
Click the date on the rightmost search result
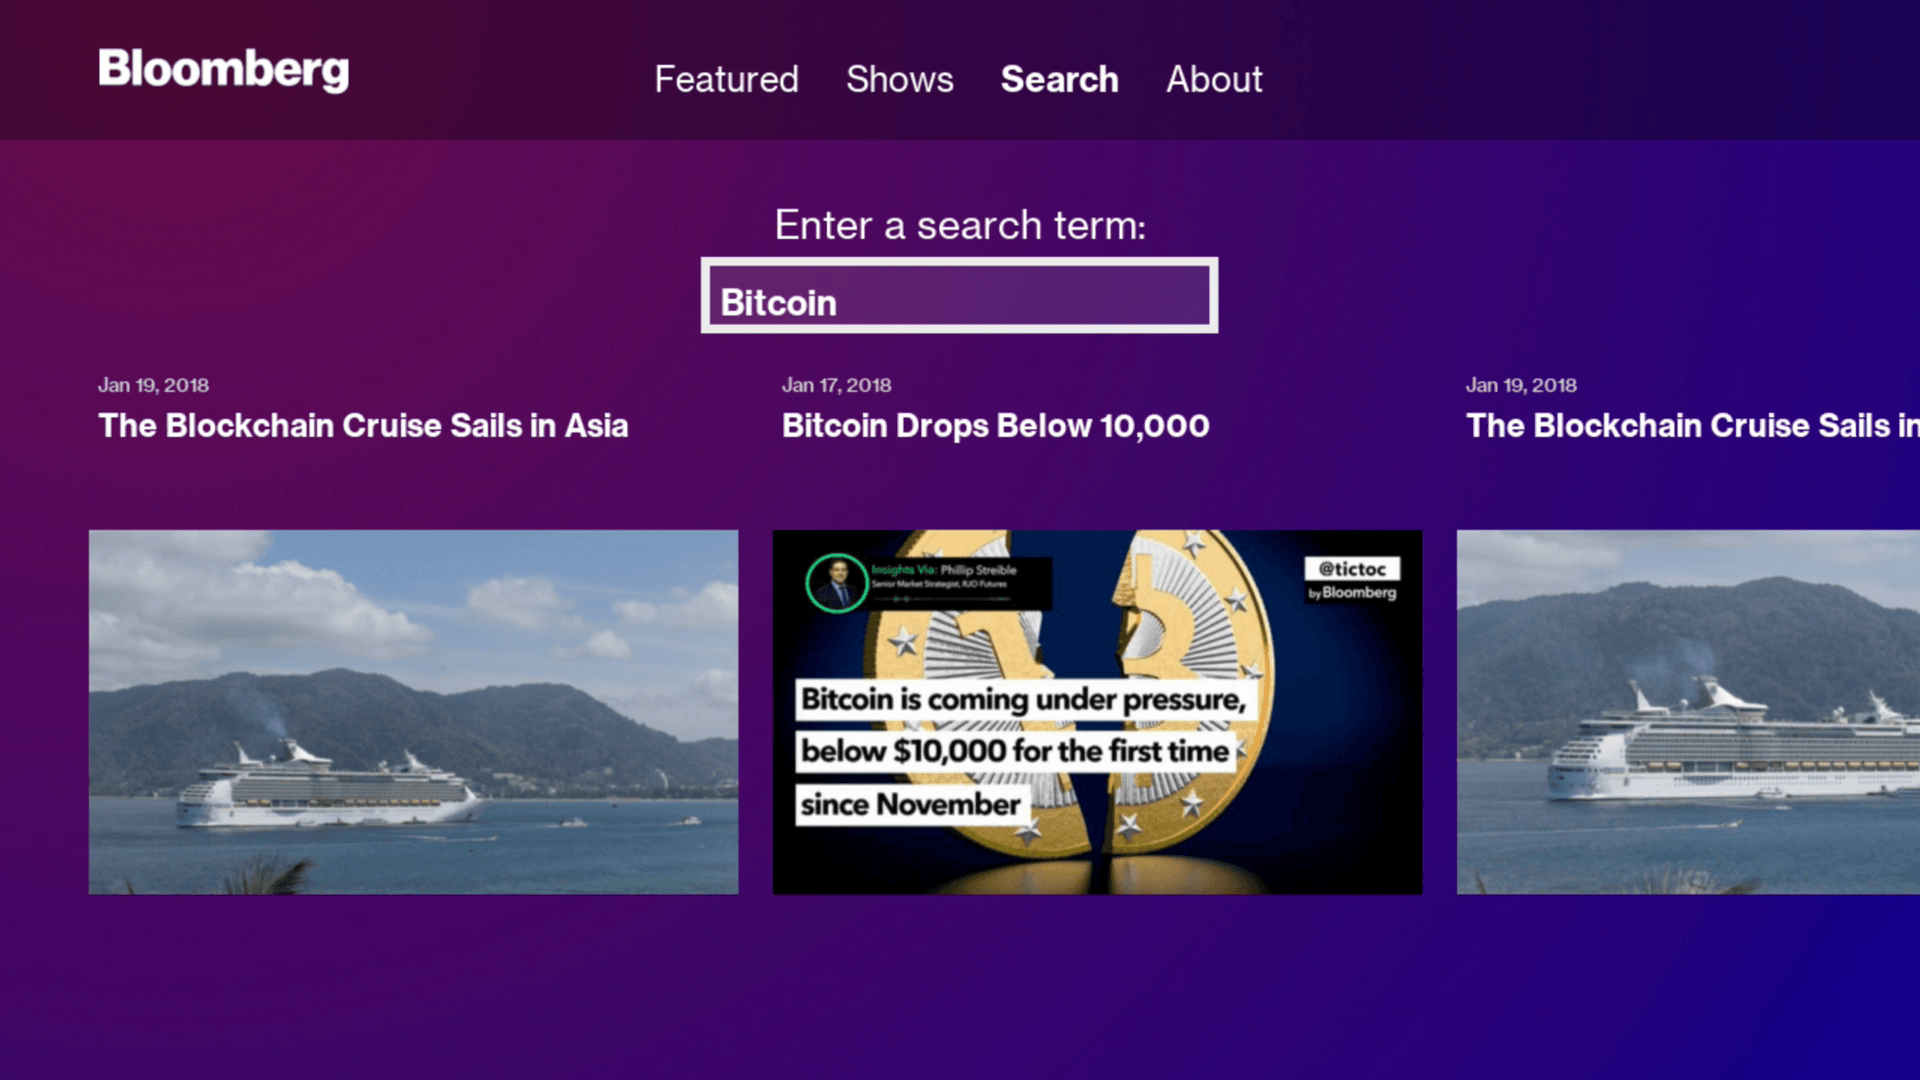coord(1522,385)
